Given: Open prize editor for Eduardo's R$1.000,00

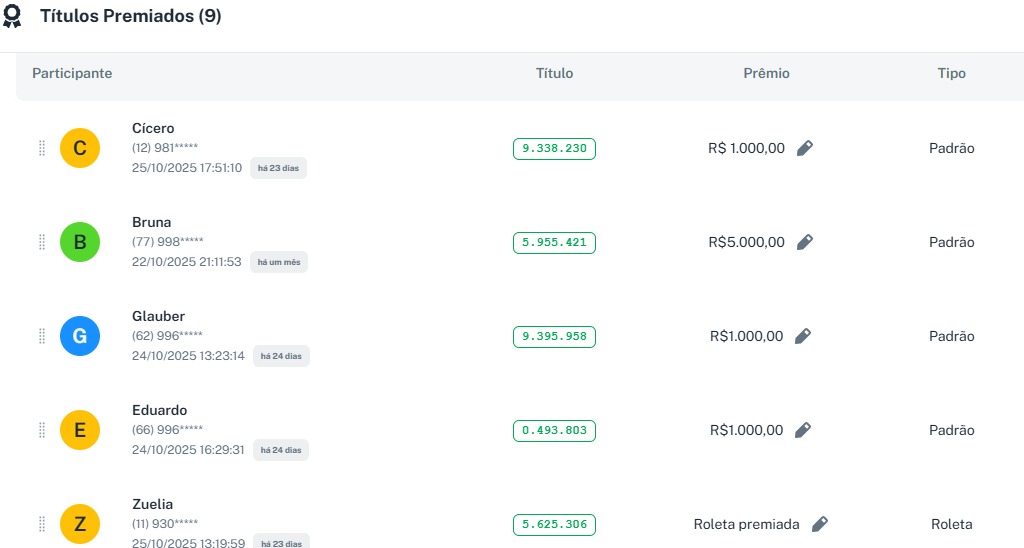Looking at the screenshot, I should 803,430.
